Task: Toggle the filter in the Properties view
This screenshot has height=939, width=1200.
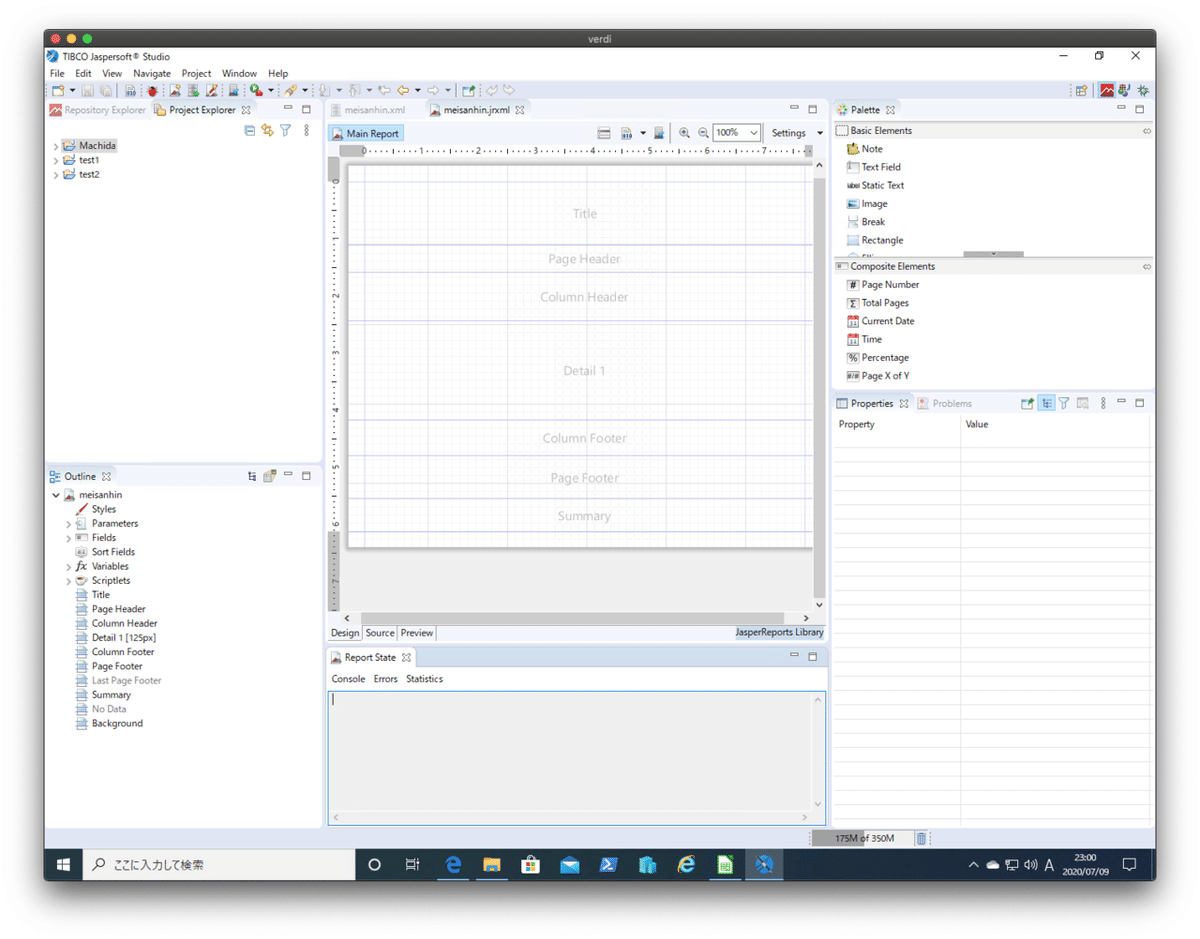Action: point(1065,403)
